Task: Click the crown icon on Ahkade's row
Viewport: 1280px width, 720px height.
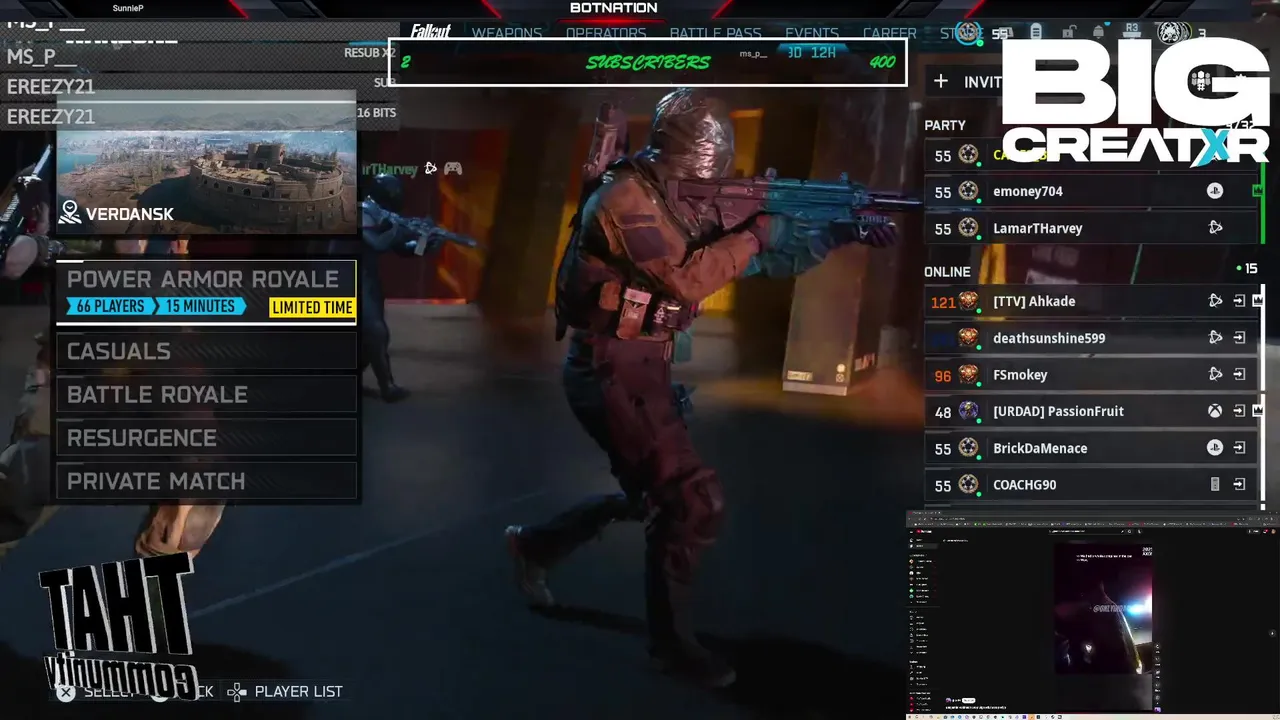Action: tap(1257, 300)
